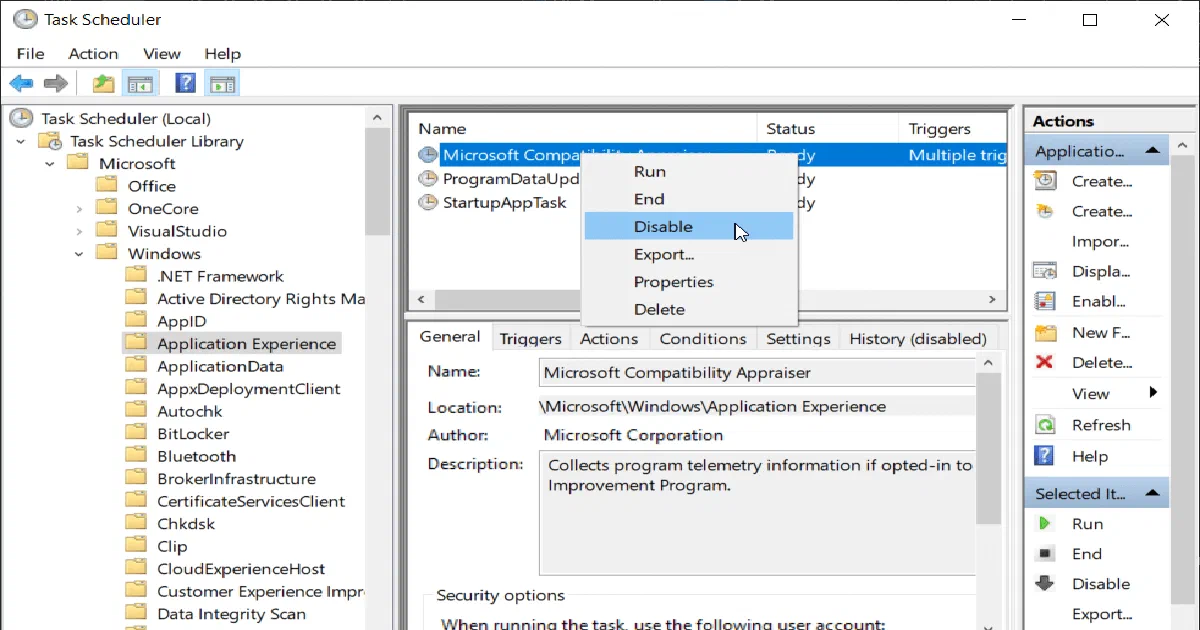The width and height of the screenshot is (1200, 630).
Task: Click the green Run arrow icon
Action: [x=1045, y=523]
